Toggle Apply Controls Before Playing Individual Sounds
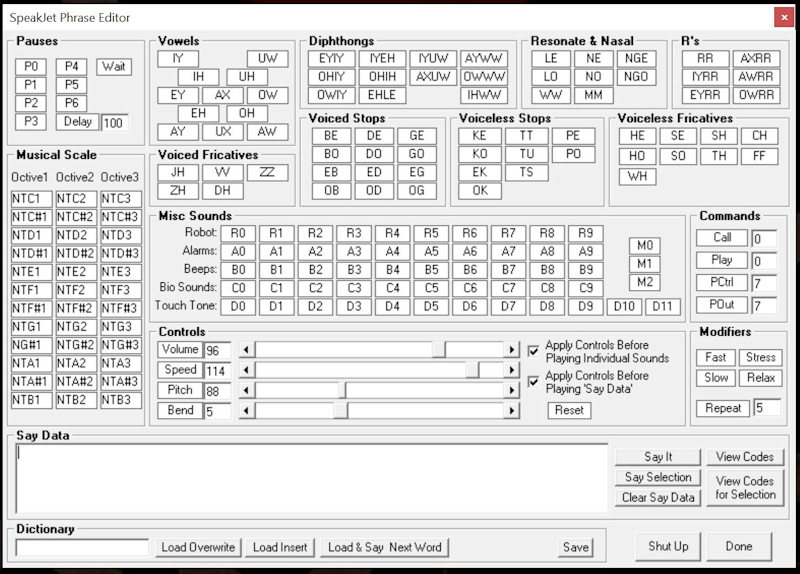The height and width of the screenshot is (574, 800). click(x=533, y=351)
